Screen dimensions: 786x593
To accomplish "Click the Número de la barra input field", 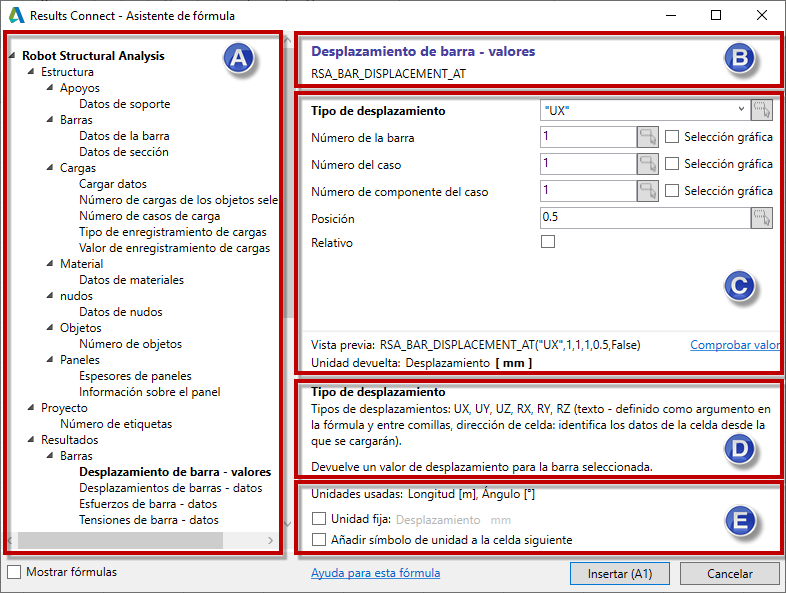I will click(x=588, y=137).
